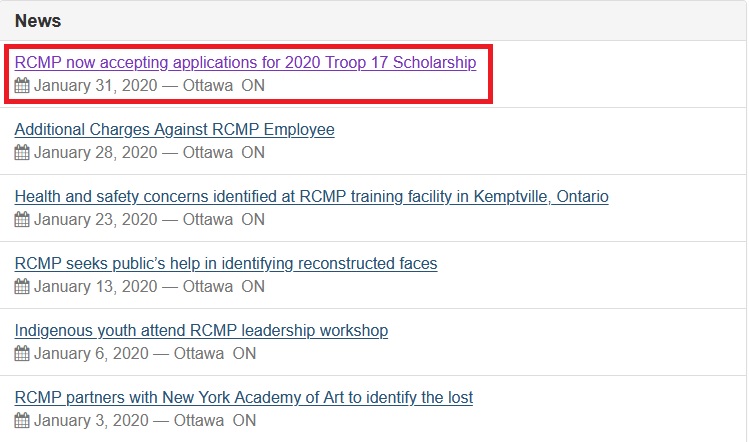Open Additional Charges Against RCMP Employee link
This screenshot has width=749, height=442.
tap(174, 130)
